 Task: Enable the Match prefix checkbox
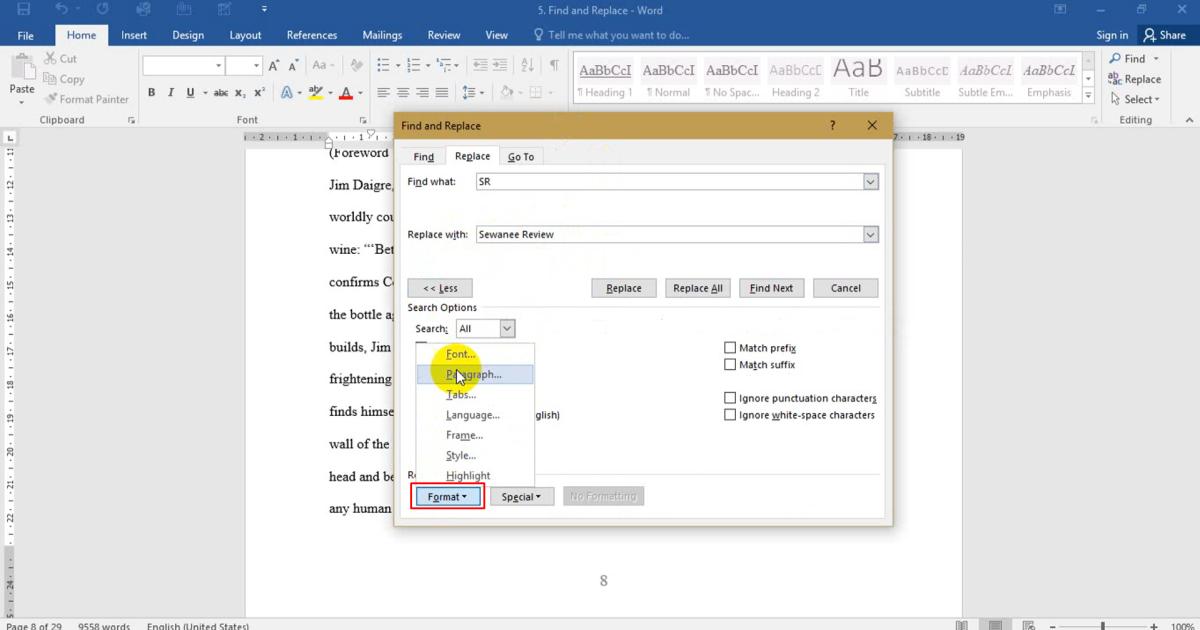click(730, 348)
